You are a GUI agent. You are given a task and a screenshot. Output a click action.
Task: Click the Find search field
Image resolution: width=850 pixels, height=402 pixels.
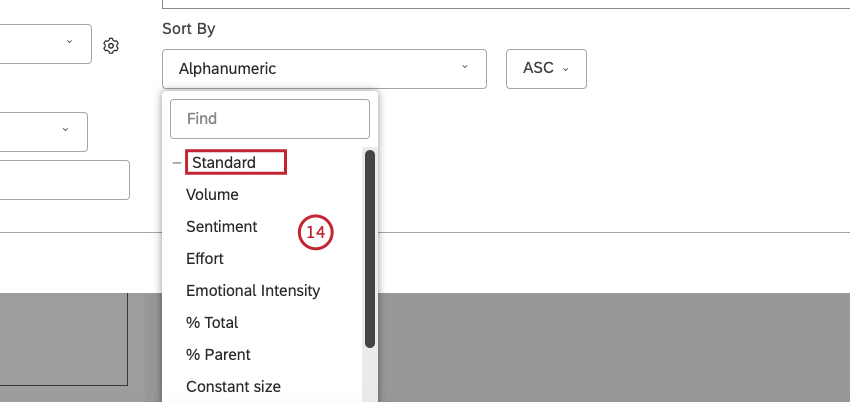pyautogui.click(x=270, y=118)
